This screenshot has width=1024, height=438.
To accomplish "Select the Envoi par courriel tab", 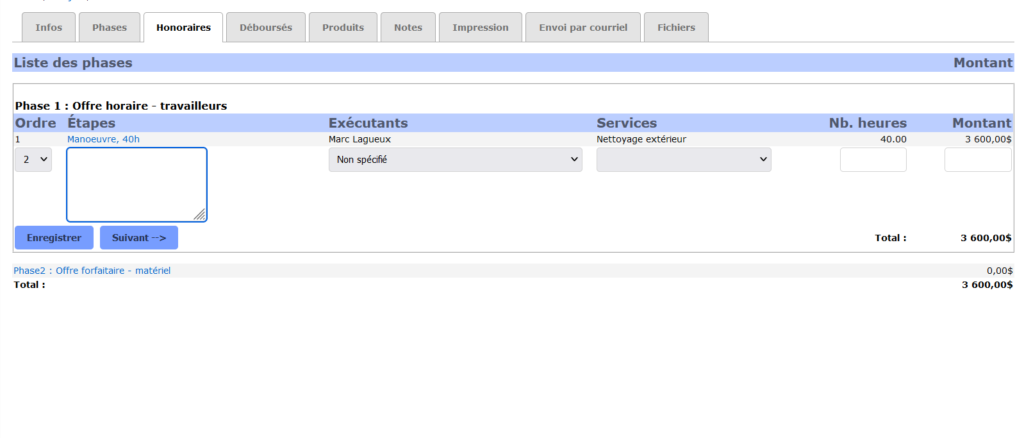I will coord(582,28).
